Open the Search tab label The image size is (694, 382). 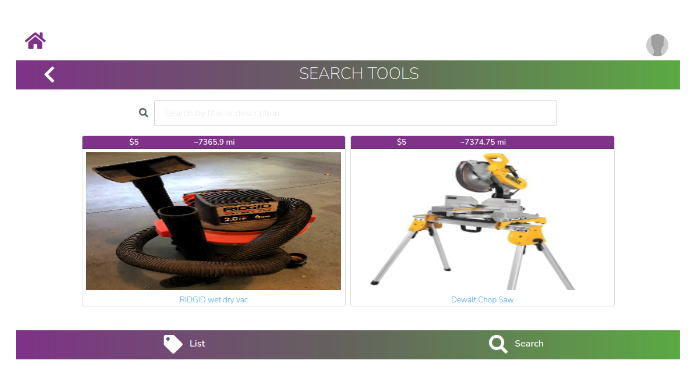(529, 343)
